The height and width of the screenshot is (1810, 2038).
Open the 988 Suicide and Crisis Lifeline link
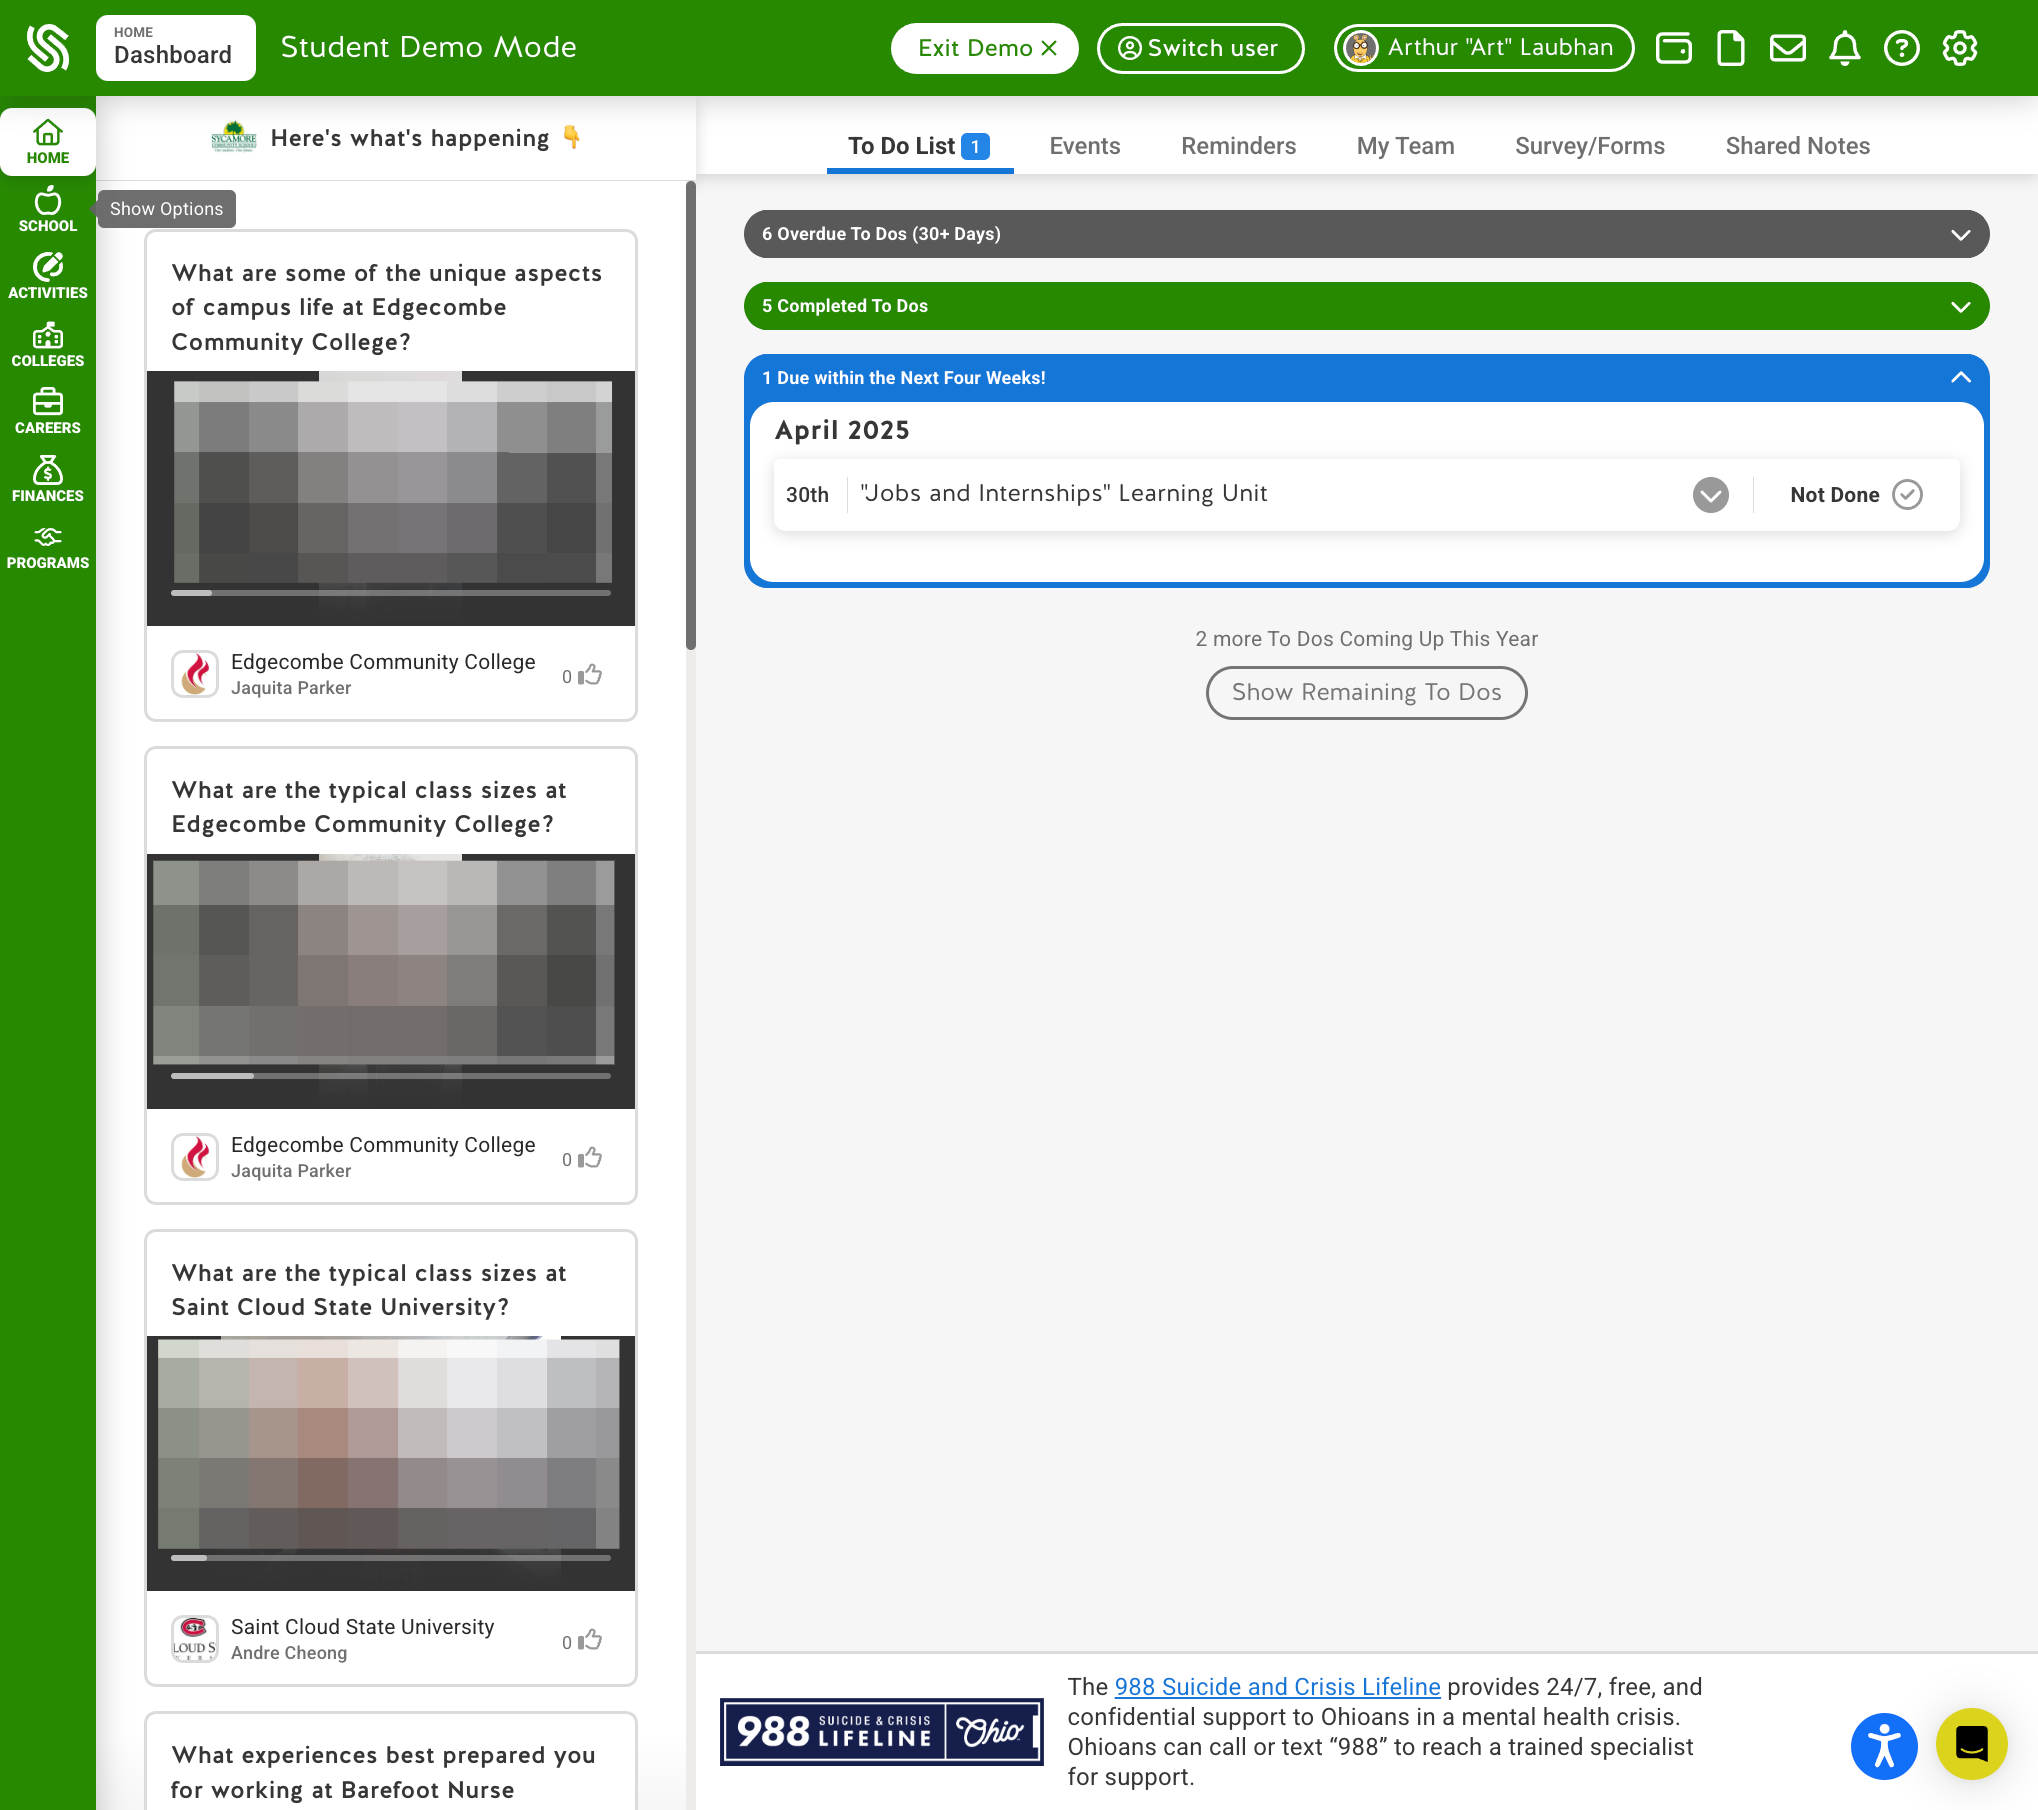1277,1686
